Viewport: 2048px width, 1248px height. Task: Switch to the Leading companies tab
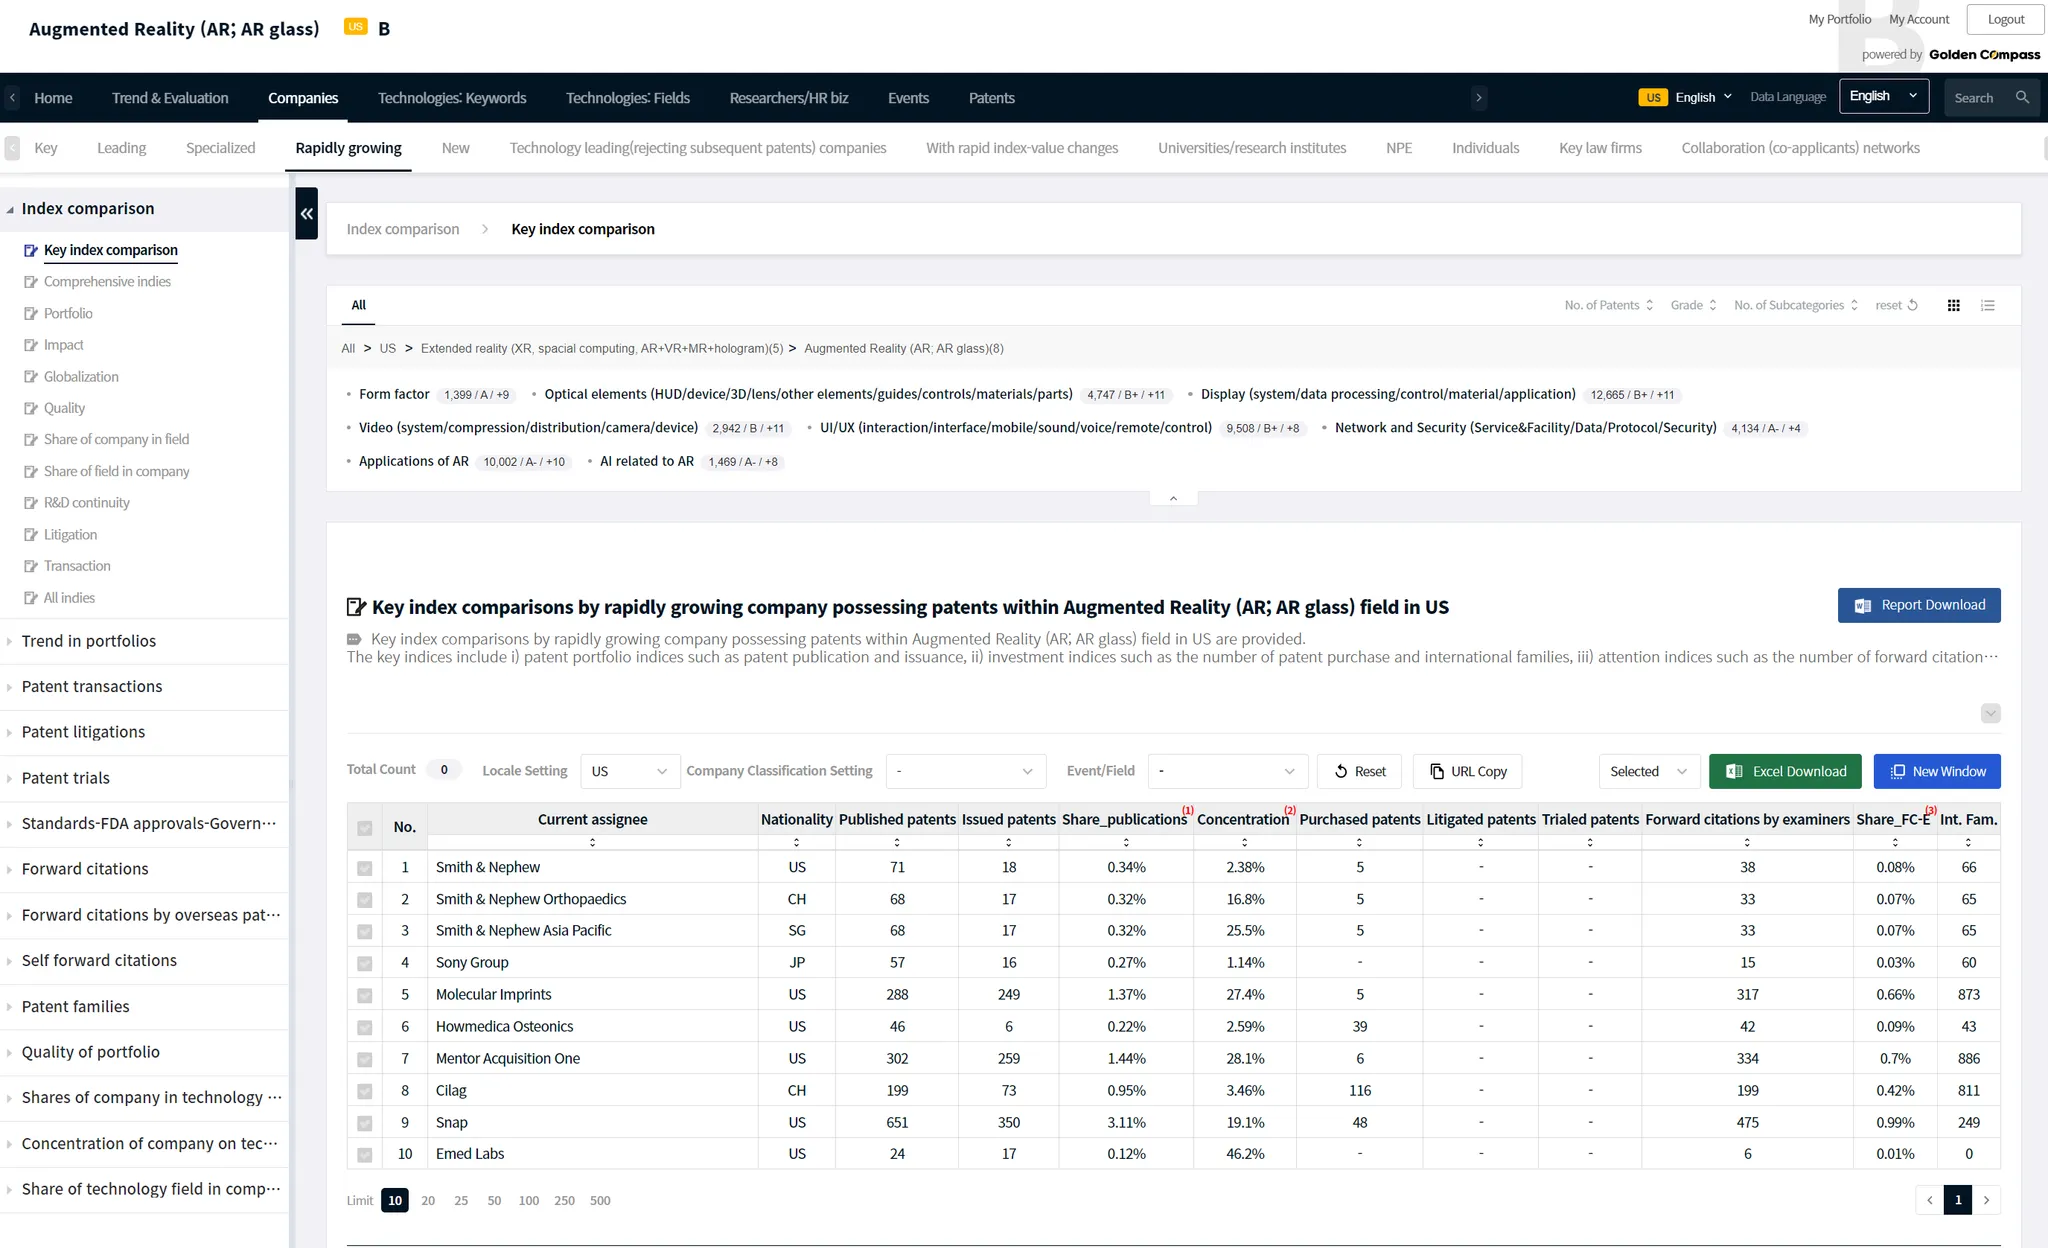point(121,148)
